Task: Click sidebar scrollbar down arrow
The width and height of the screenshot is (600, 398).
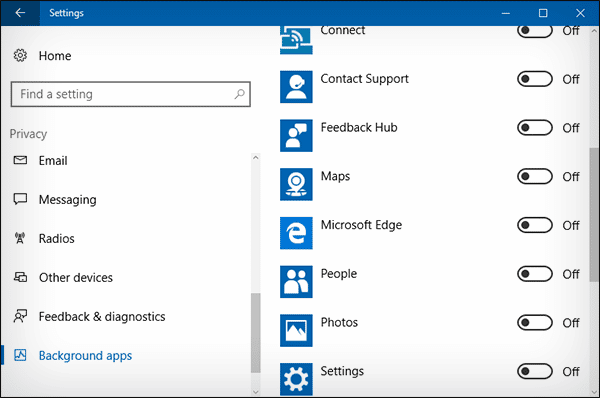Action: pyautogui.click(x=256, y=391)
